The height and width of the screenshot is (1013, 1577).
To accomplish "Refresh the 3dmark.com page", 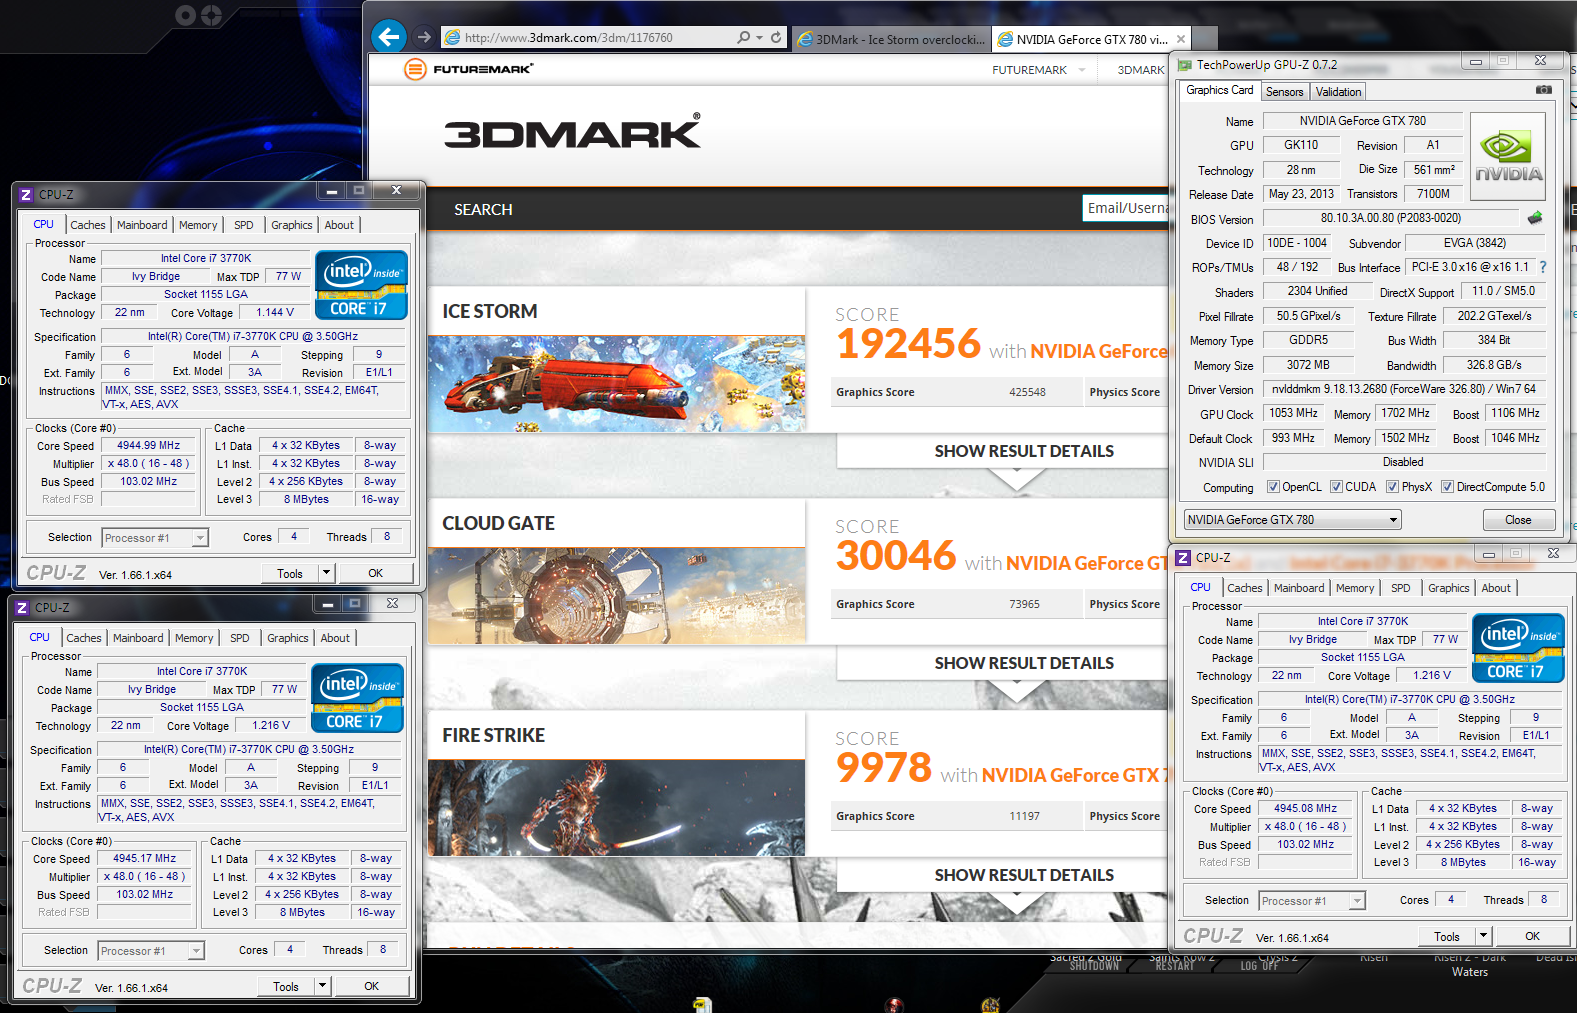I will 776,37.
